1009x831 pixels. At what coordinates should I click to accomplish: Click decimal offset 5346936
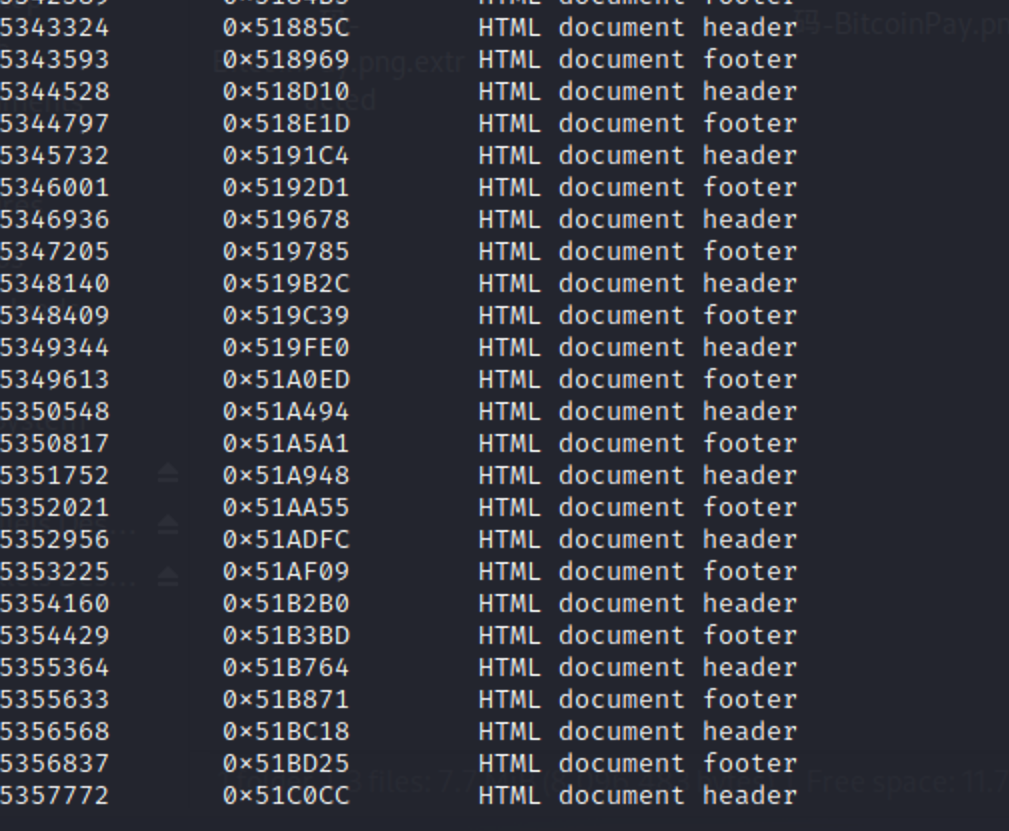click(54, 219)
